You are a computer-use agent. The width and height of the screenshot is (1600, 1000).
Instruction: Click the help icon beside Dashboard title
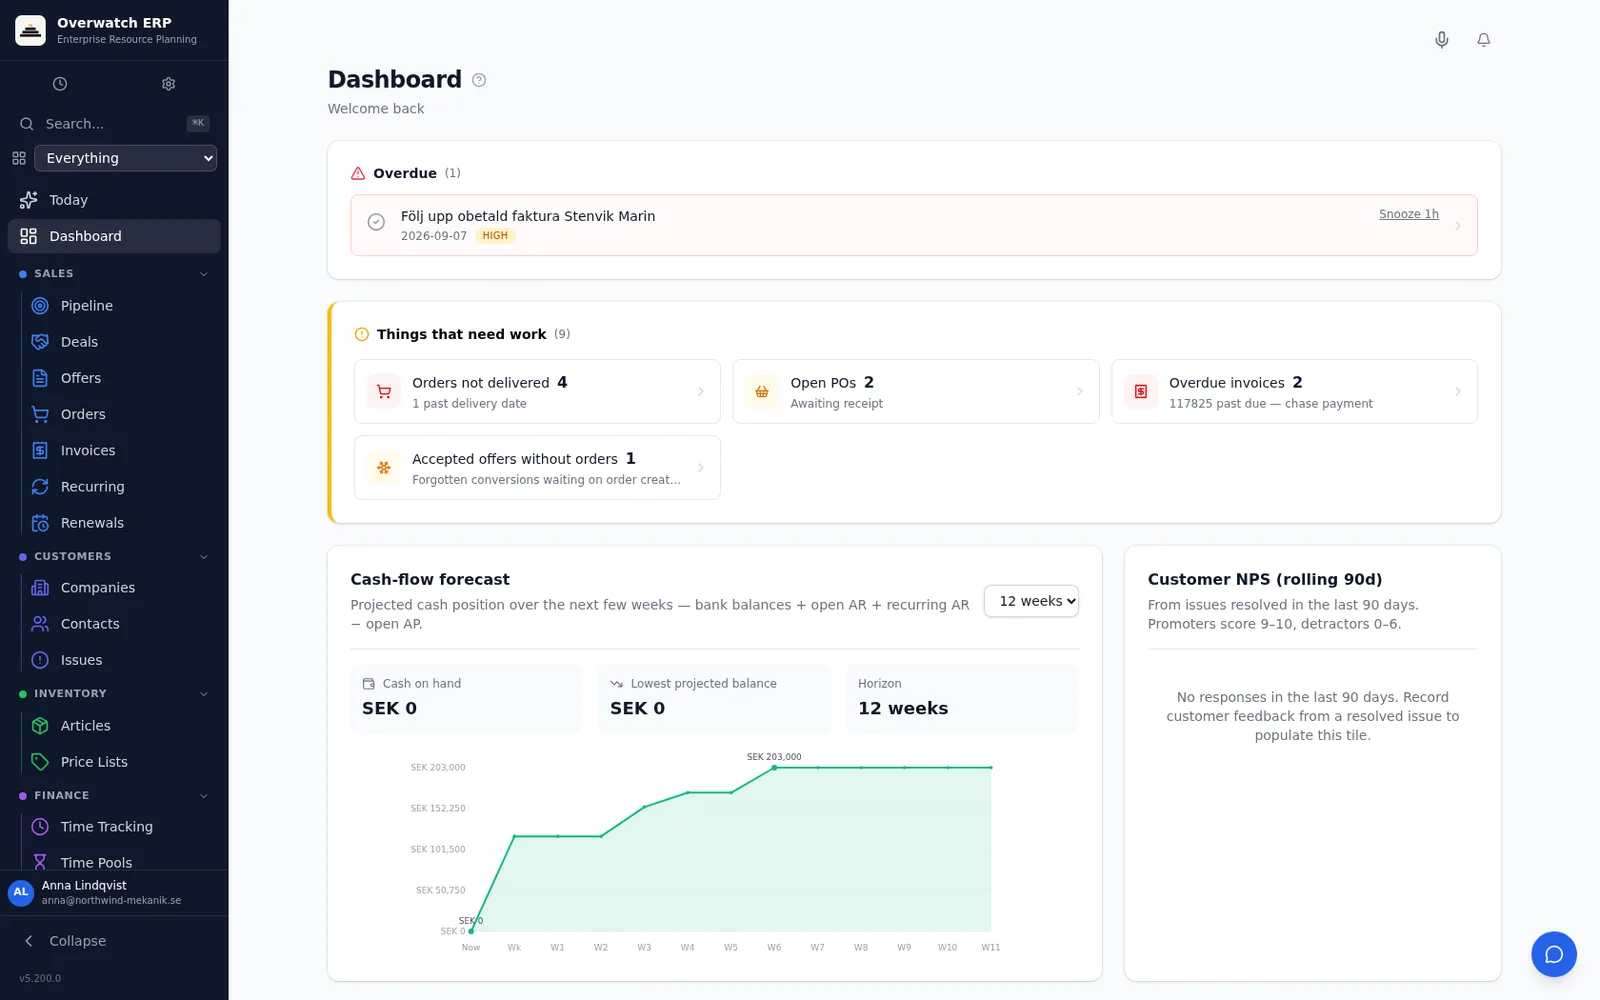point(479,80)
